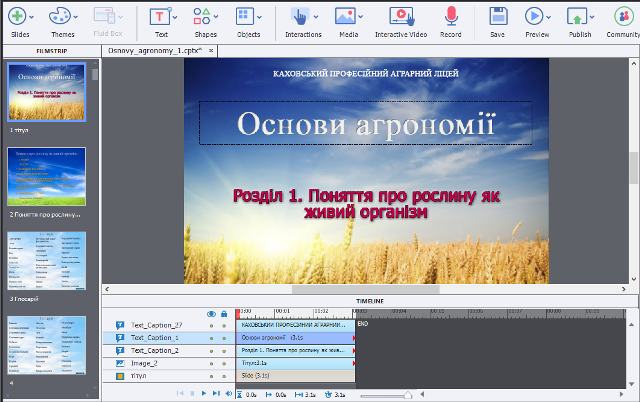Viewport: 640px width, 402px height.
Task: Click the selected duration indicator
Action: tap(298, 395)
